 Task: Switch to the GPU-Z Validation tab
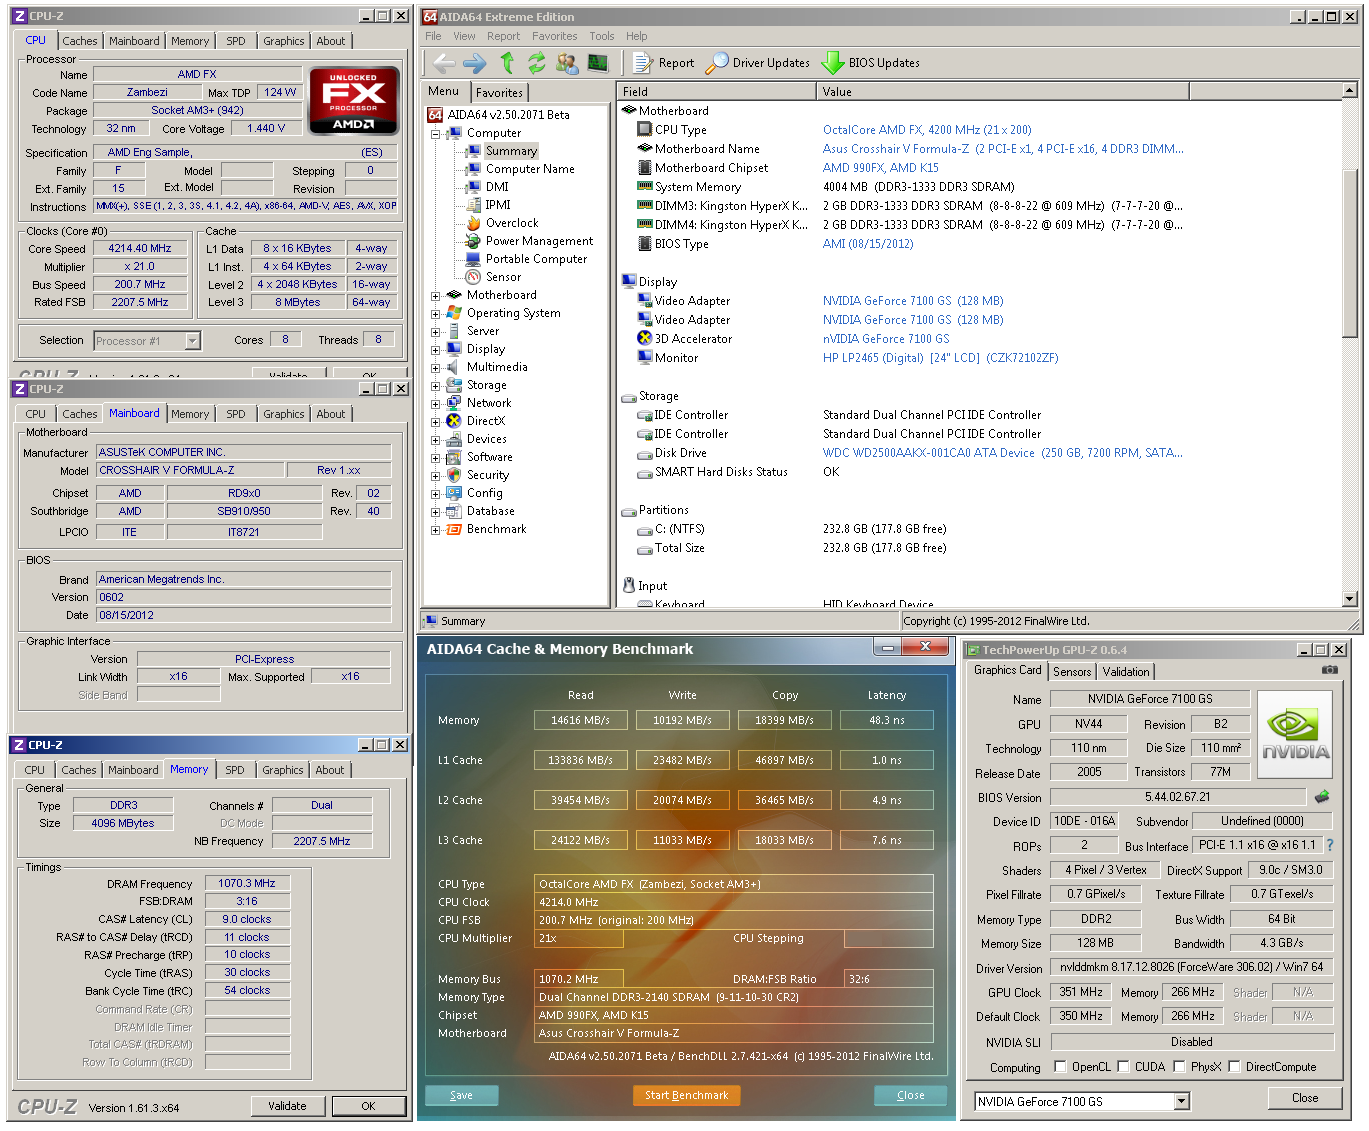(x=1126, y=672)
